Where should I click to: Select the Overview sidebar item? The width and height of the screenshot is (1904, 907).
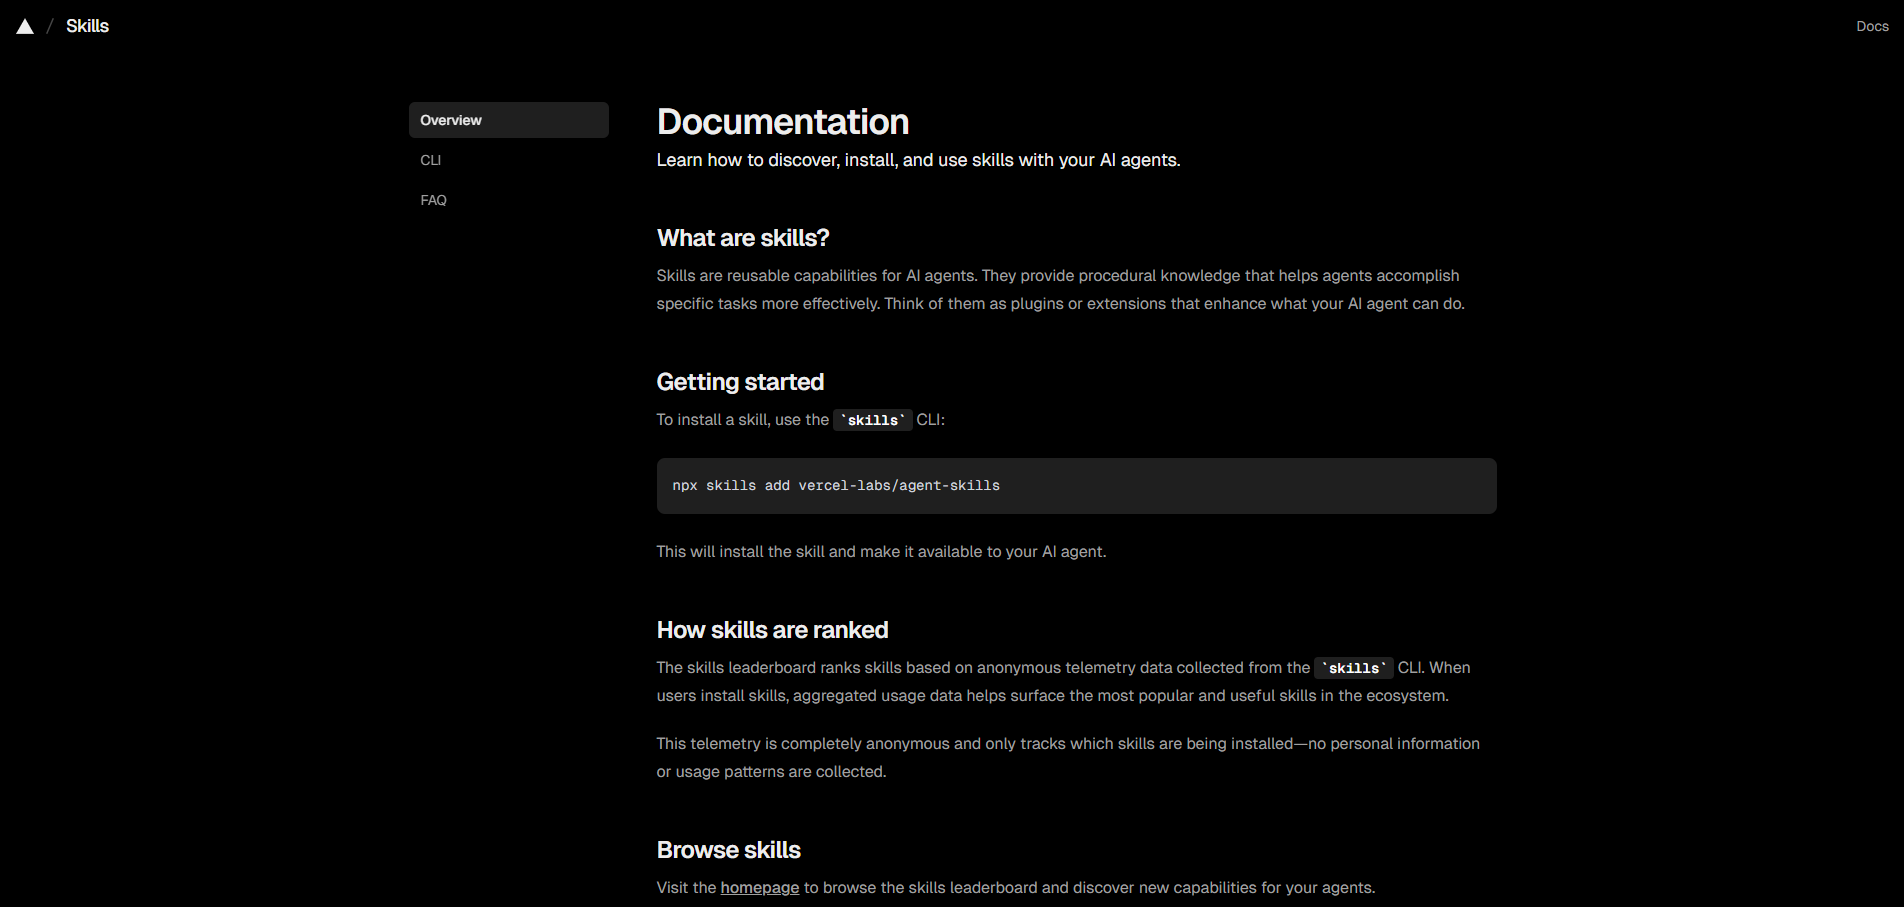coord(508,120)
